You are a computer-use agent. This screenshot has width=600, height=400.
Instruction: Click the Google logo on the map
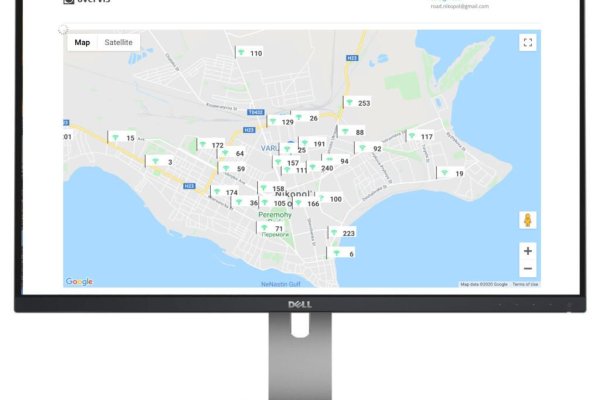tap(79, 282)
